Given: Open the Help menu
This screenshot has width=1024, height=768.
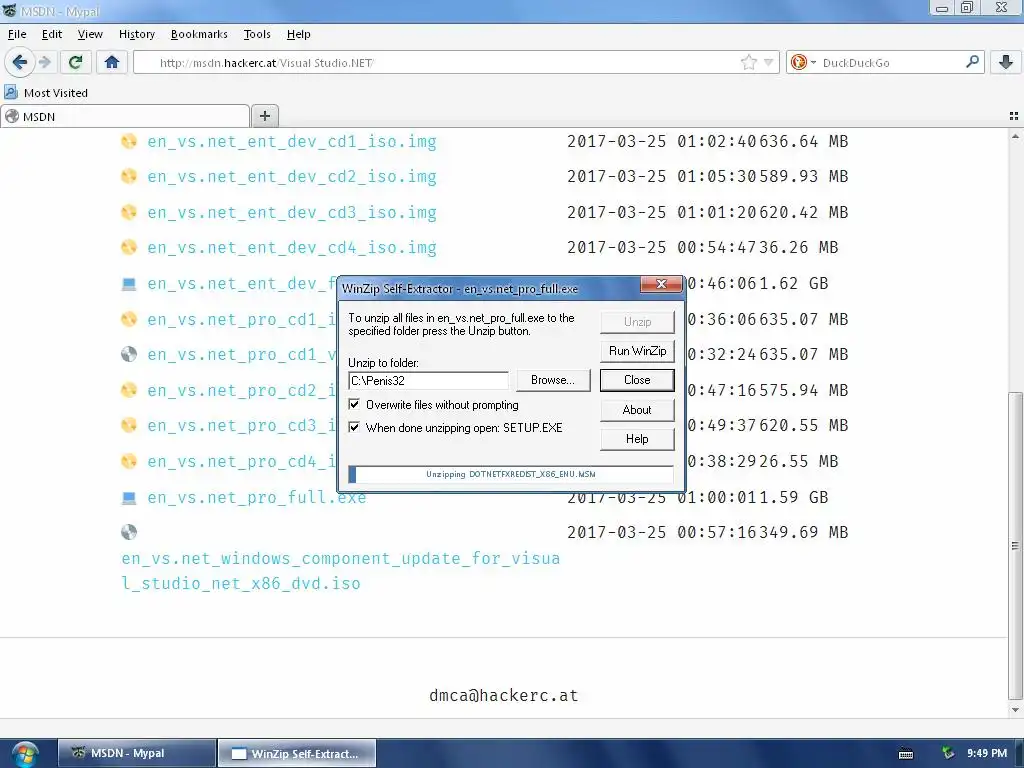Looking at the screenshot, I should coord(298,34).
